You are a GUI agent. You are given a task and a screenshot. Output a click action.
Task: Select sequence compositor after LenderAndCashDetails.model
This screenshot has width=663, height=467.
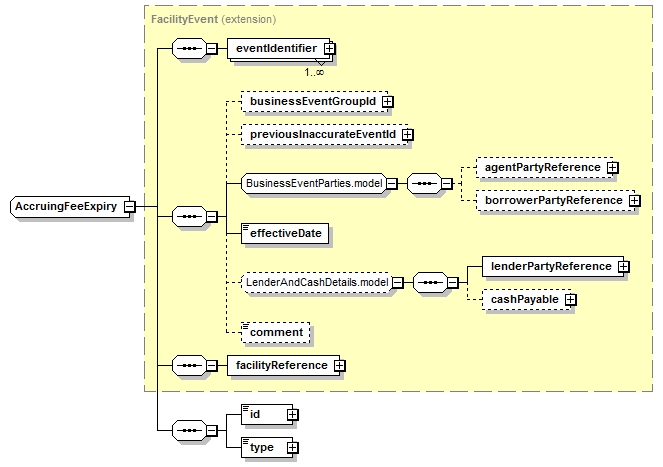click(430, 283)
